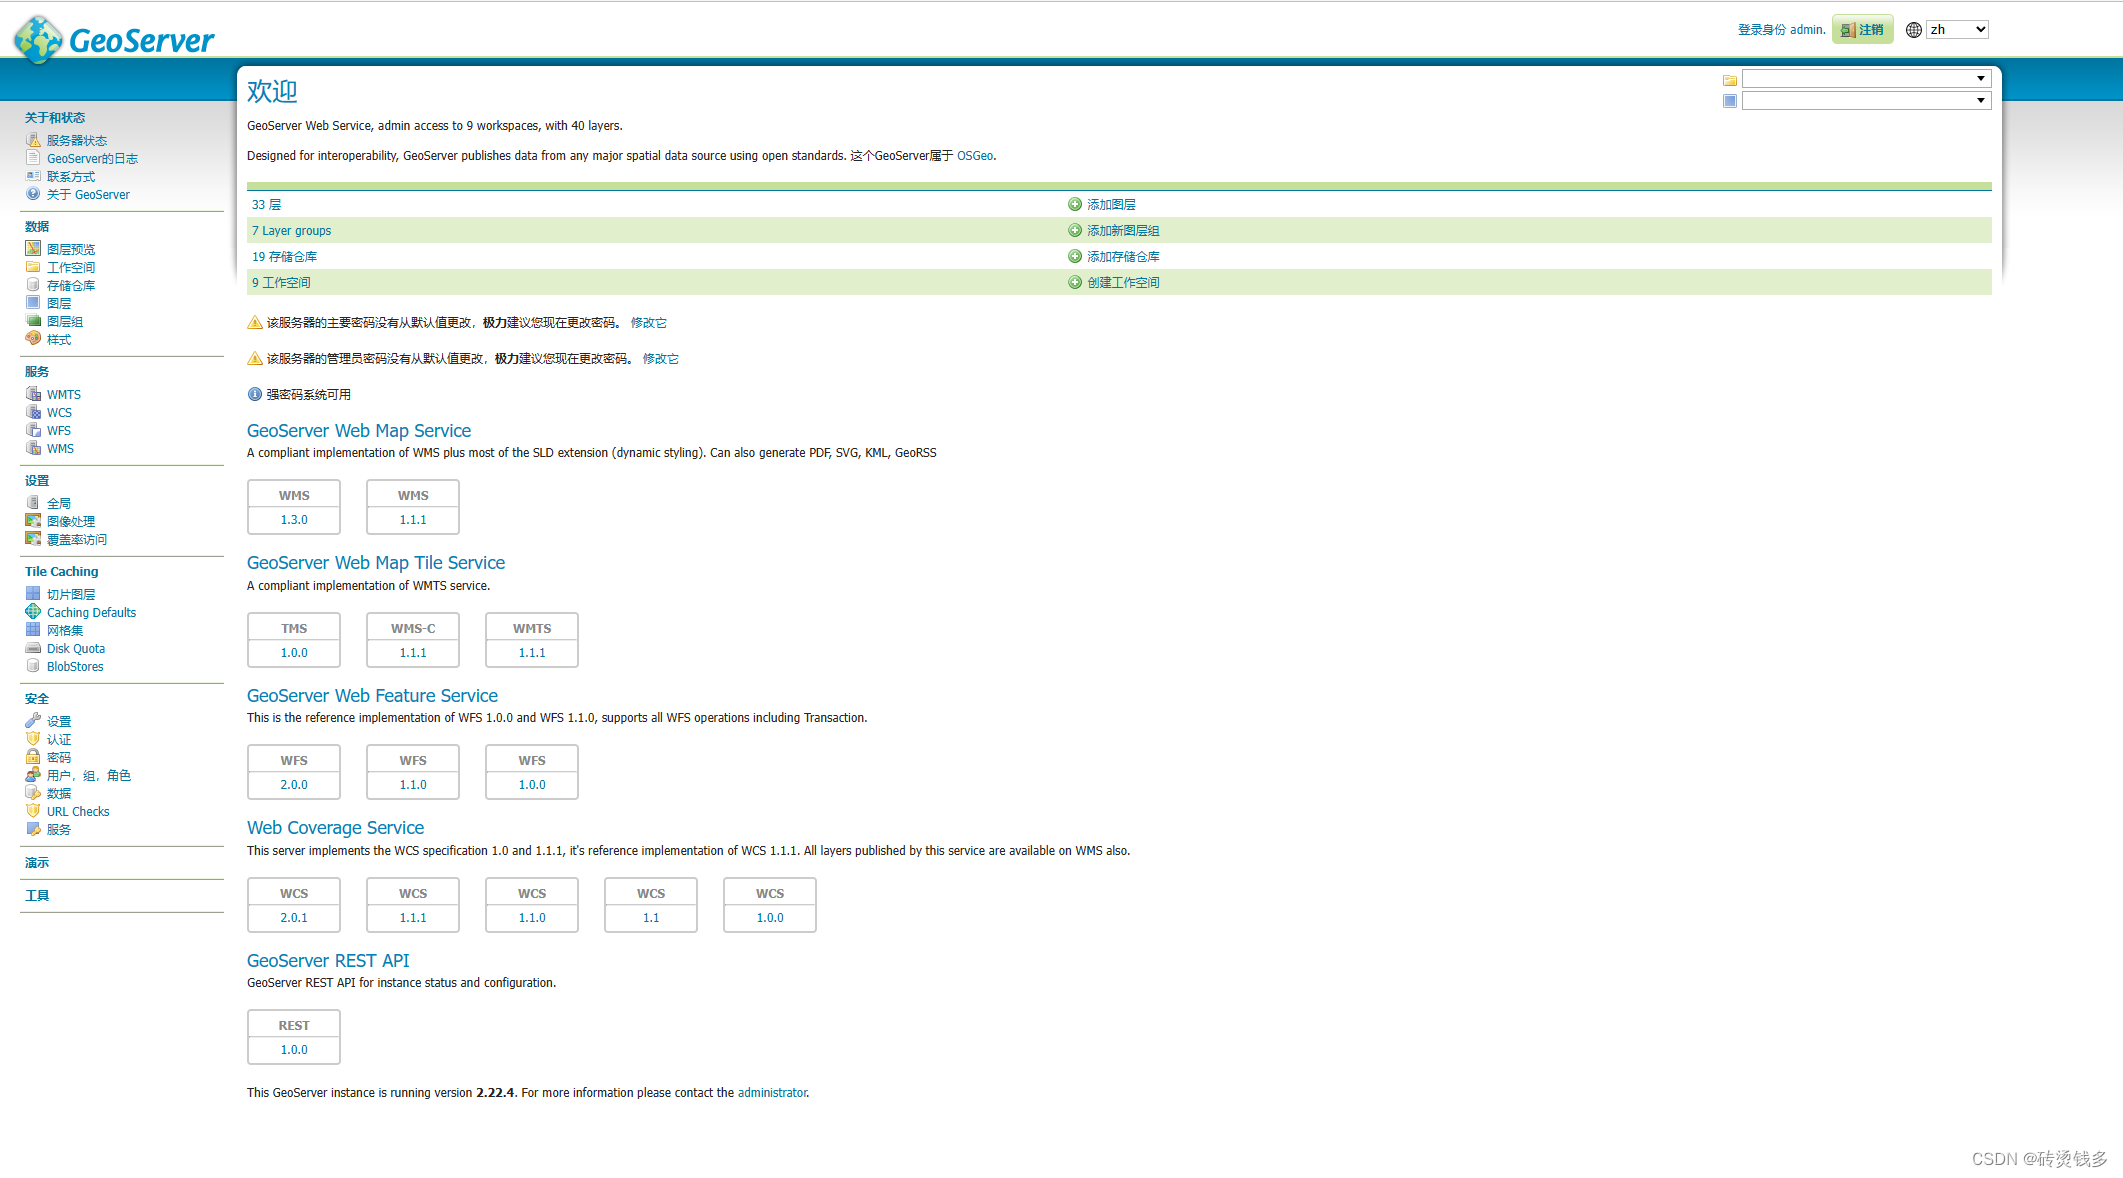
Task: Open the layer filter dropdown under workspace
Action: click(x=1866, y=101)
